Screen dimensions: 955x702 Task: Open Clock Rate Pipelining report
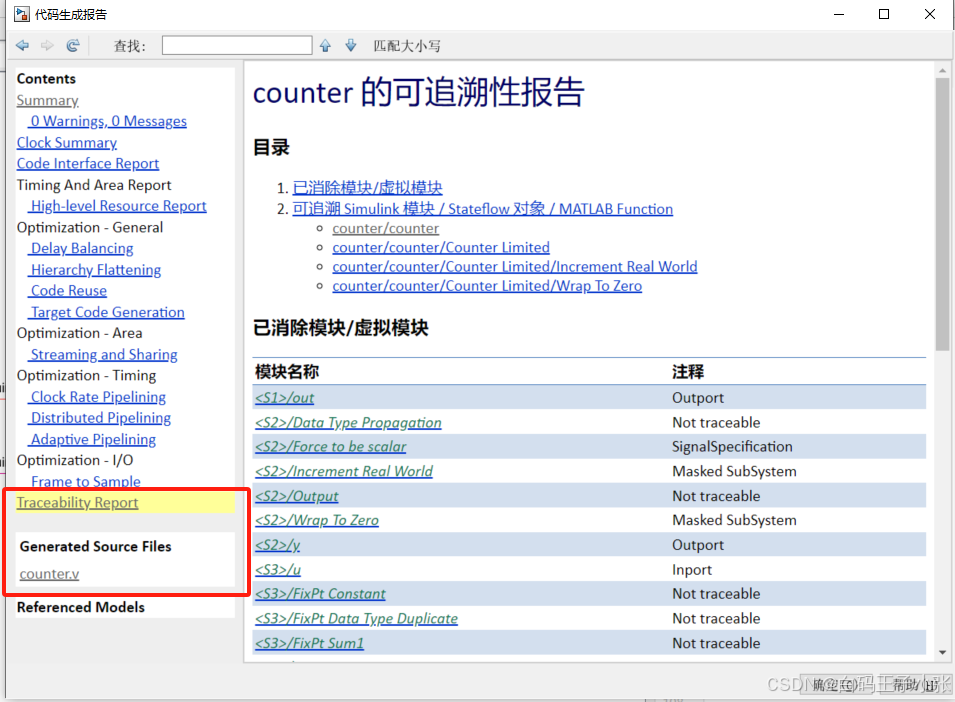click(x=99, y=397)
